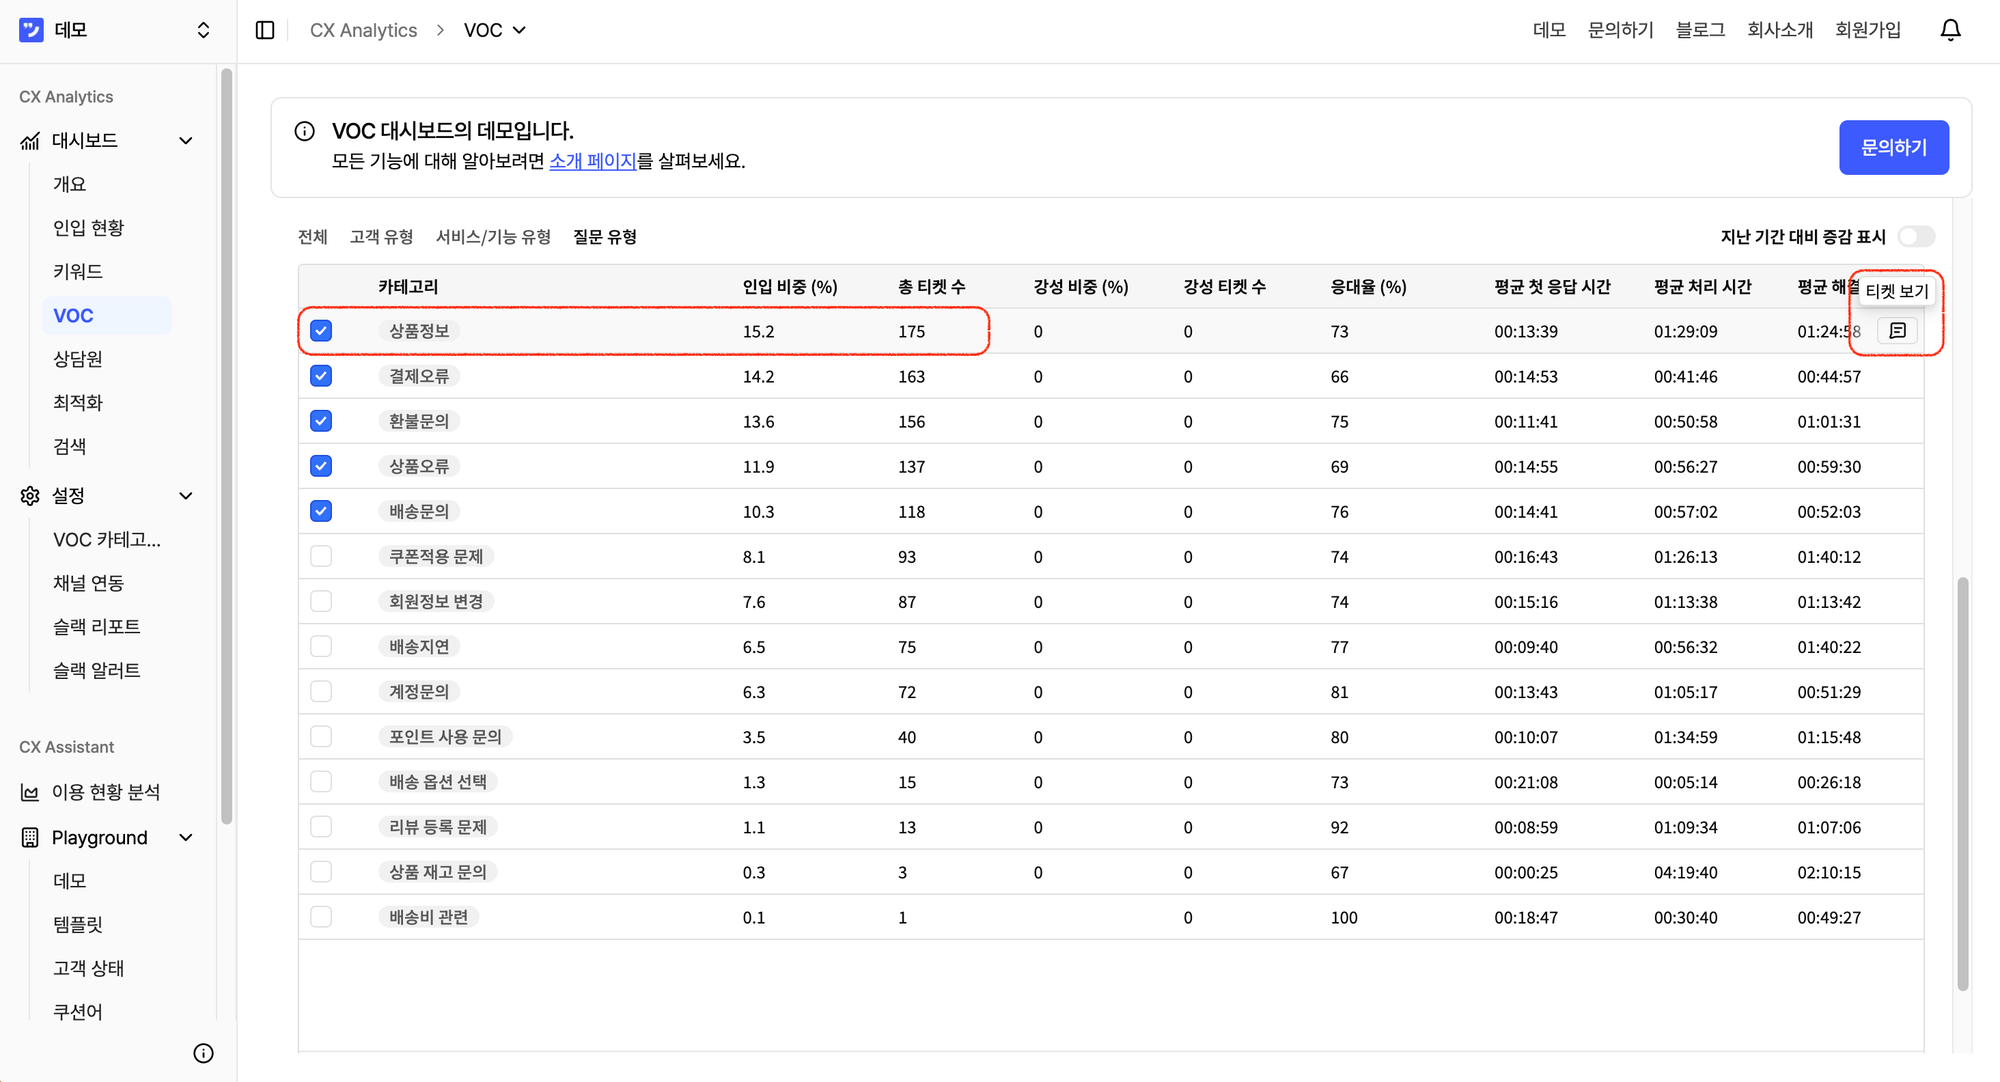Image resolution: width=2000 pixels, height=1082 pixels.
Task: Uncheck the 상품정보 category checkbox
Action: pos(320,330)
